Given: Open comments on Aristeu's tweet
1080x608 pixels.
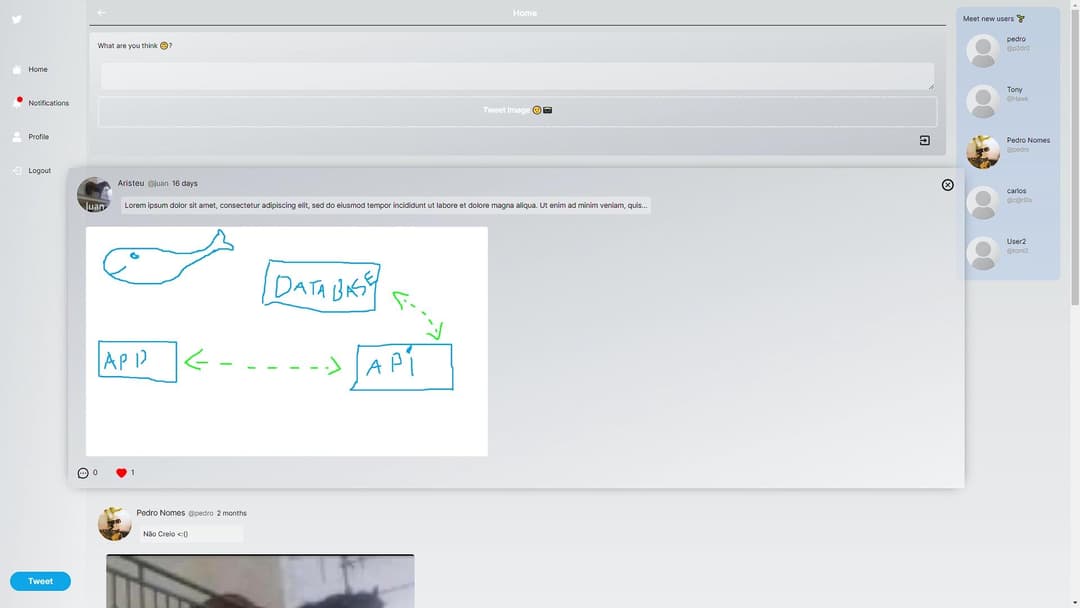Looking at the screenshot, I should [82, 472].
